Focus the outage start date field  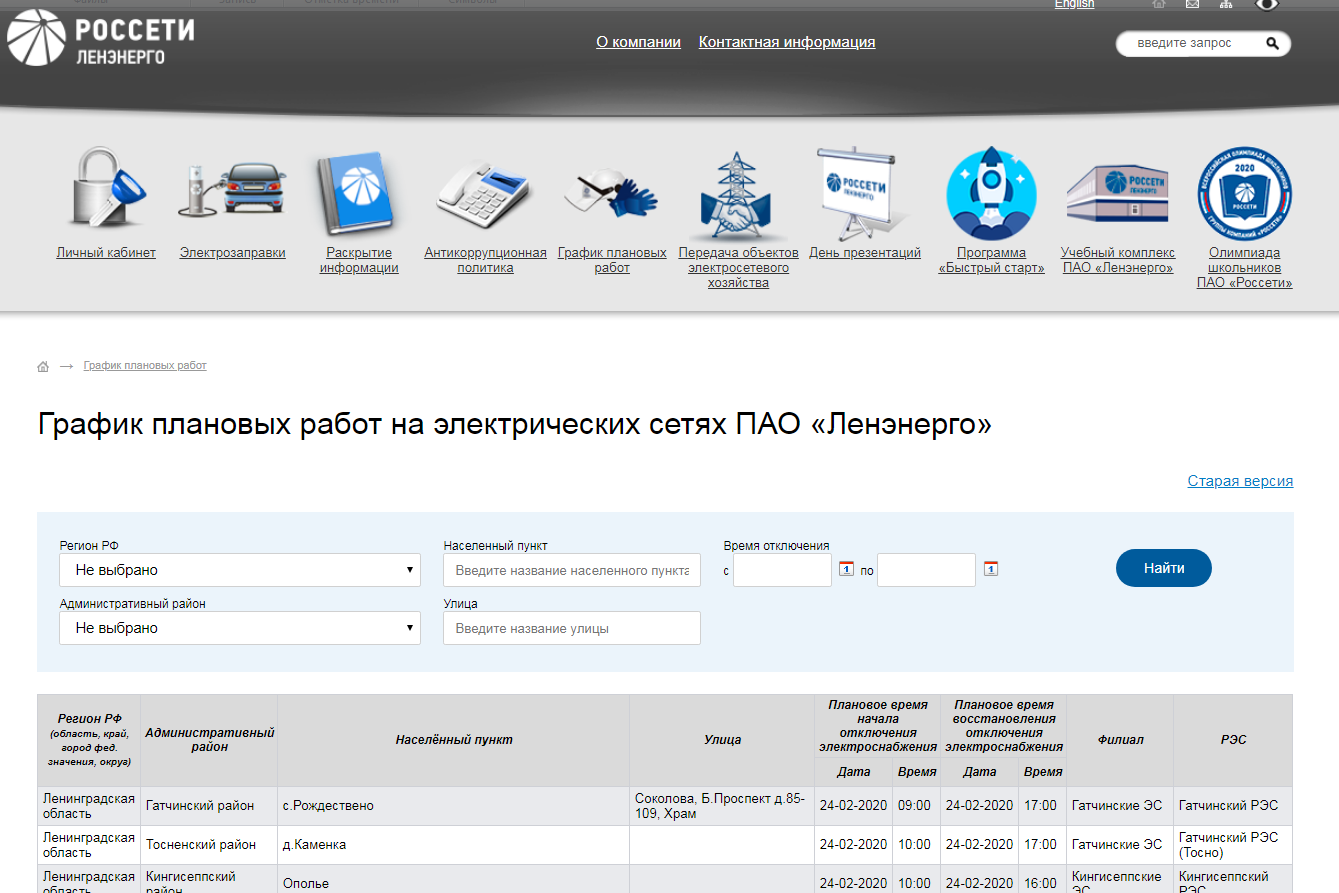(782, 570)
